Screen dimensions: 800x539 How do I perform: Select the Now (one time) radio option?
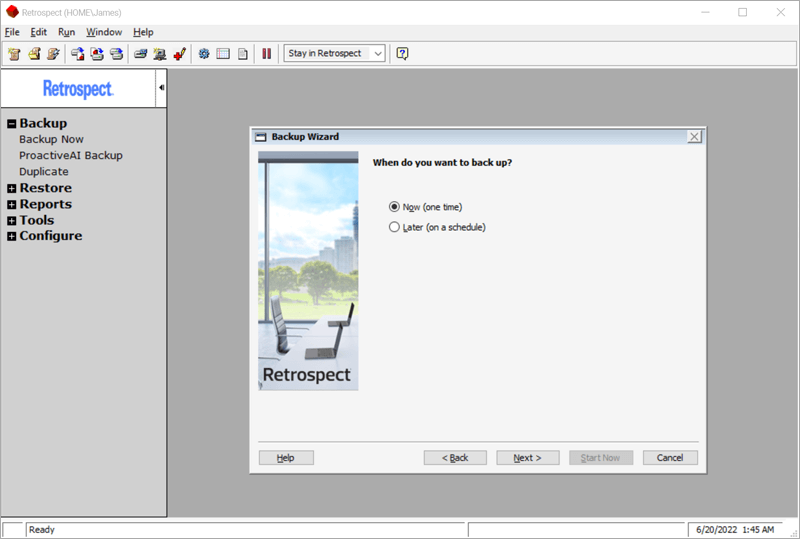(394, 207)
